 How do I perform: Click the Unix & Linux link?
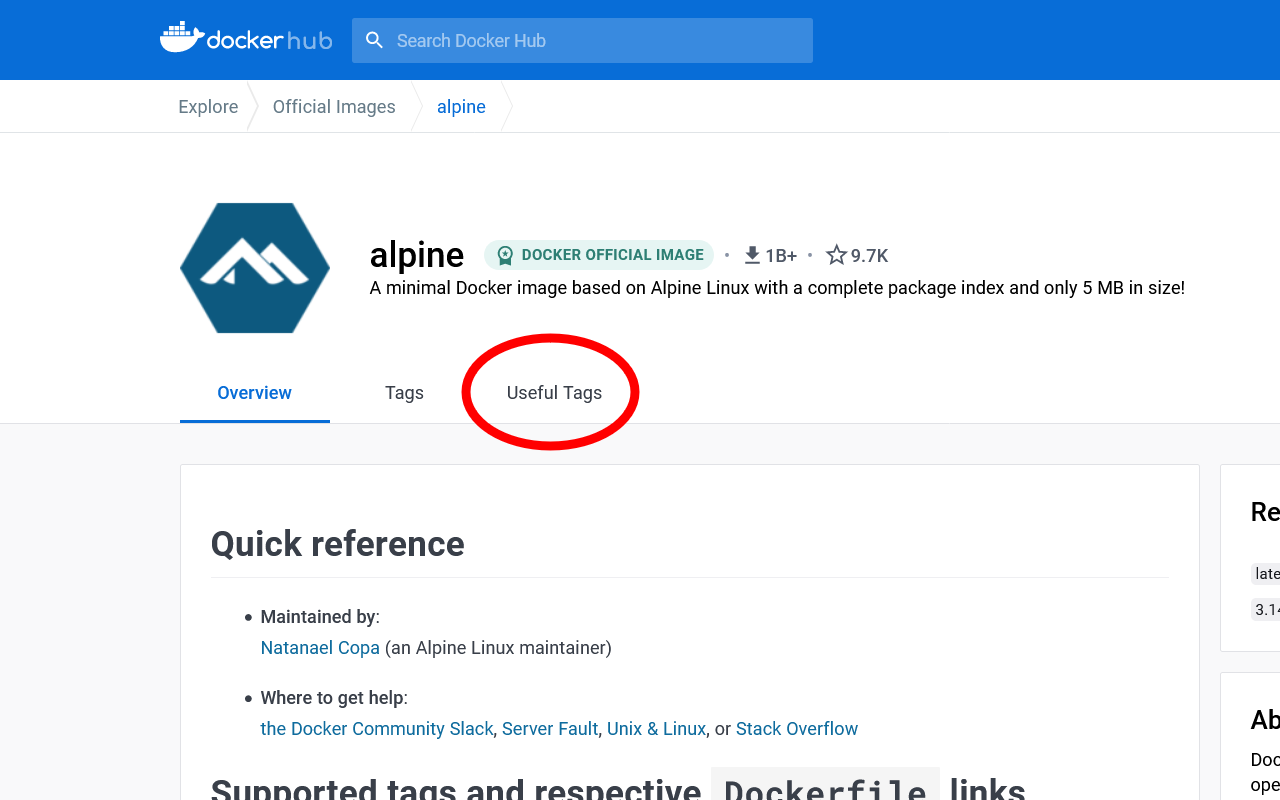tap(656, 728)
